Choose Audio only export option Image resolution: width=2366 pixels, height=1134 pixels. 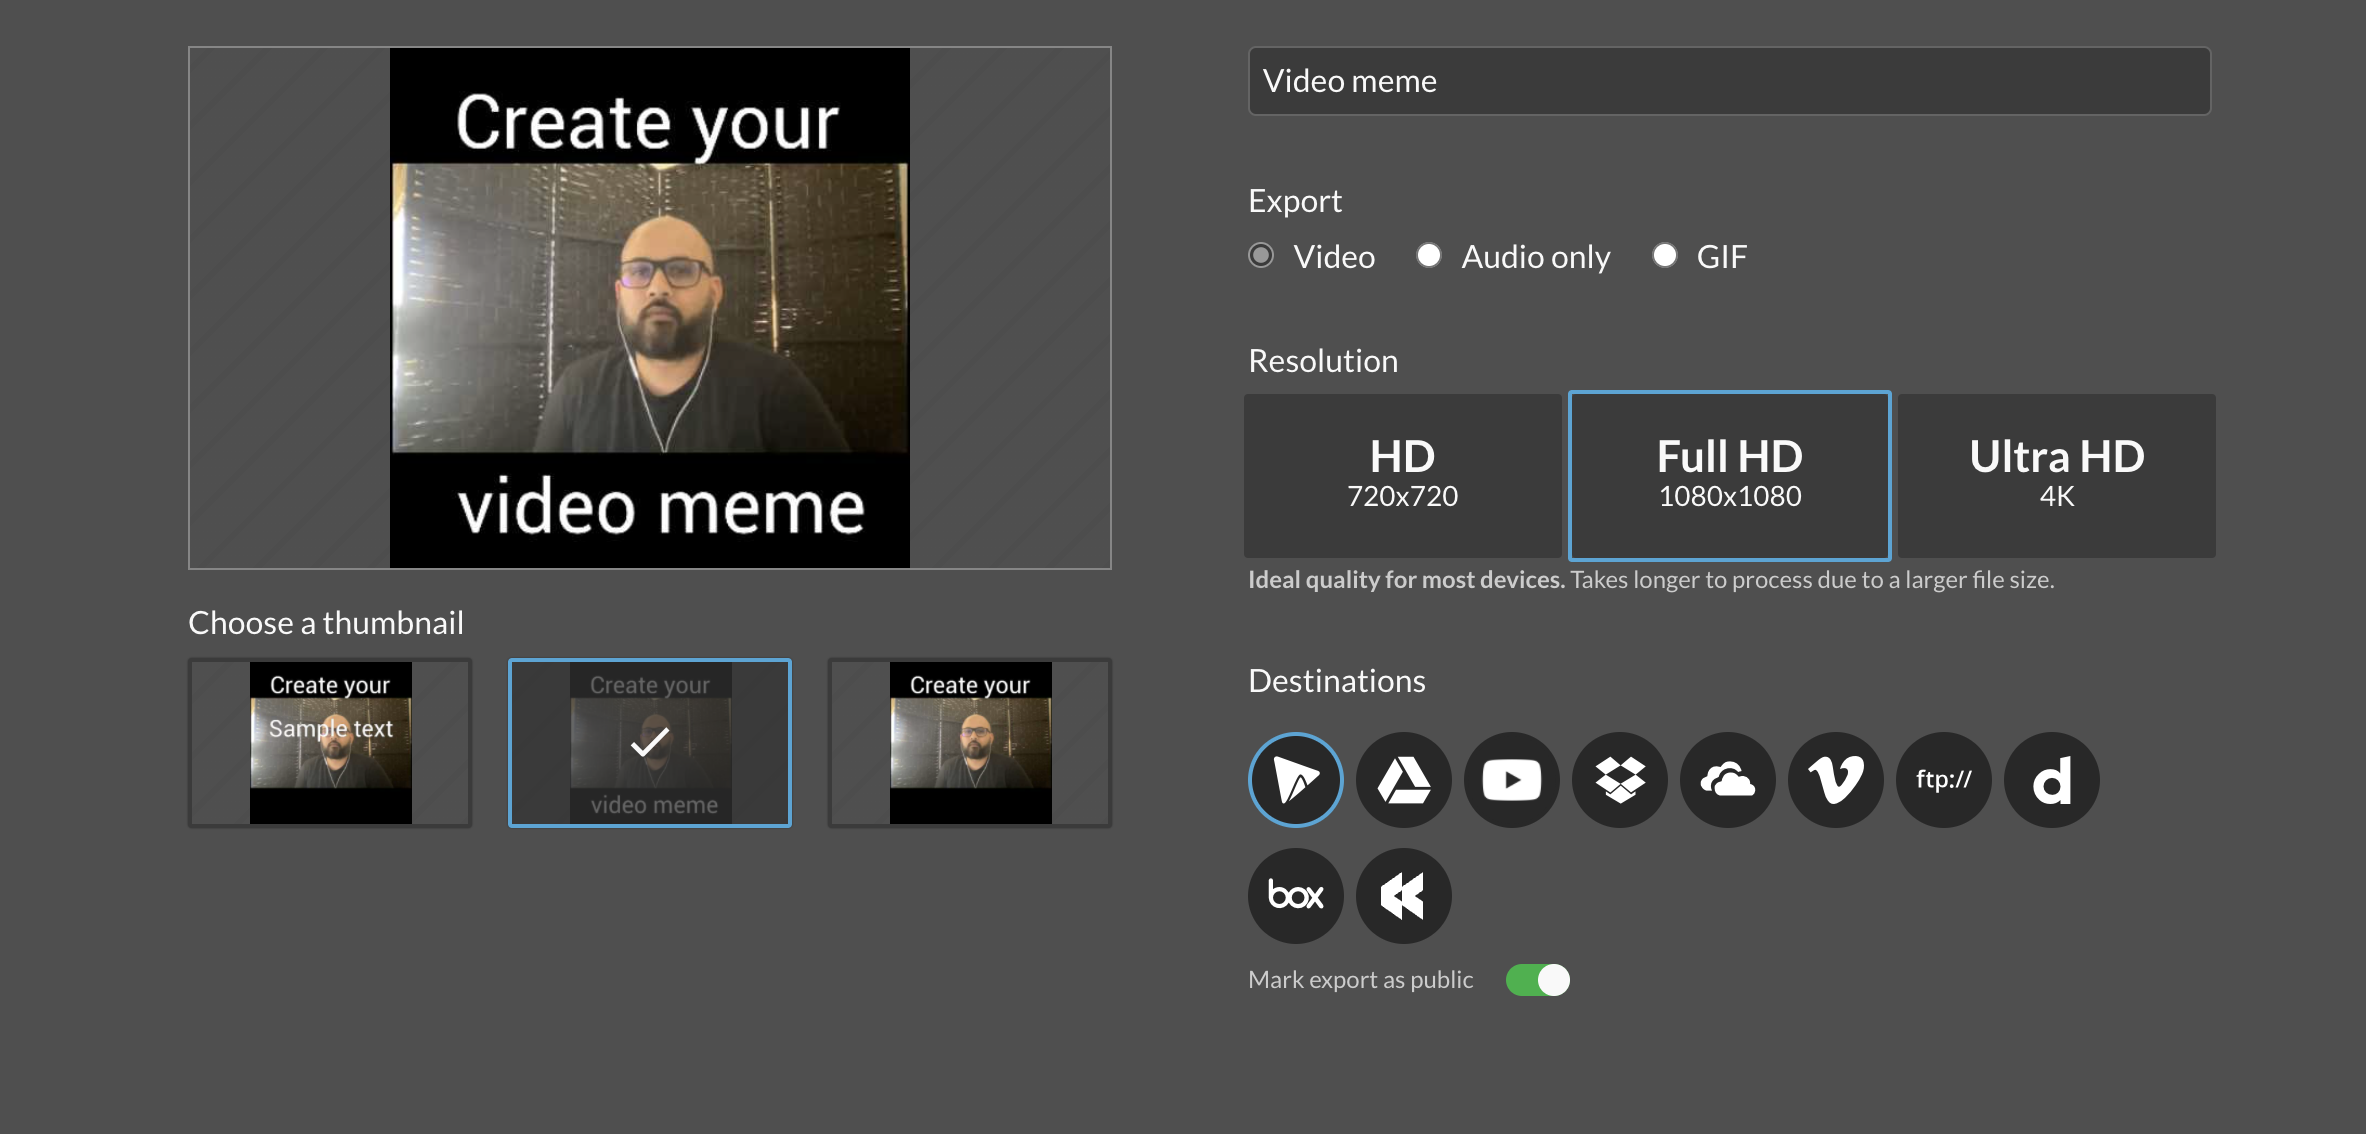(x=1429, y=256)
